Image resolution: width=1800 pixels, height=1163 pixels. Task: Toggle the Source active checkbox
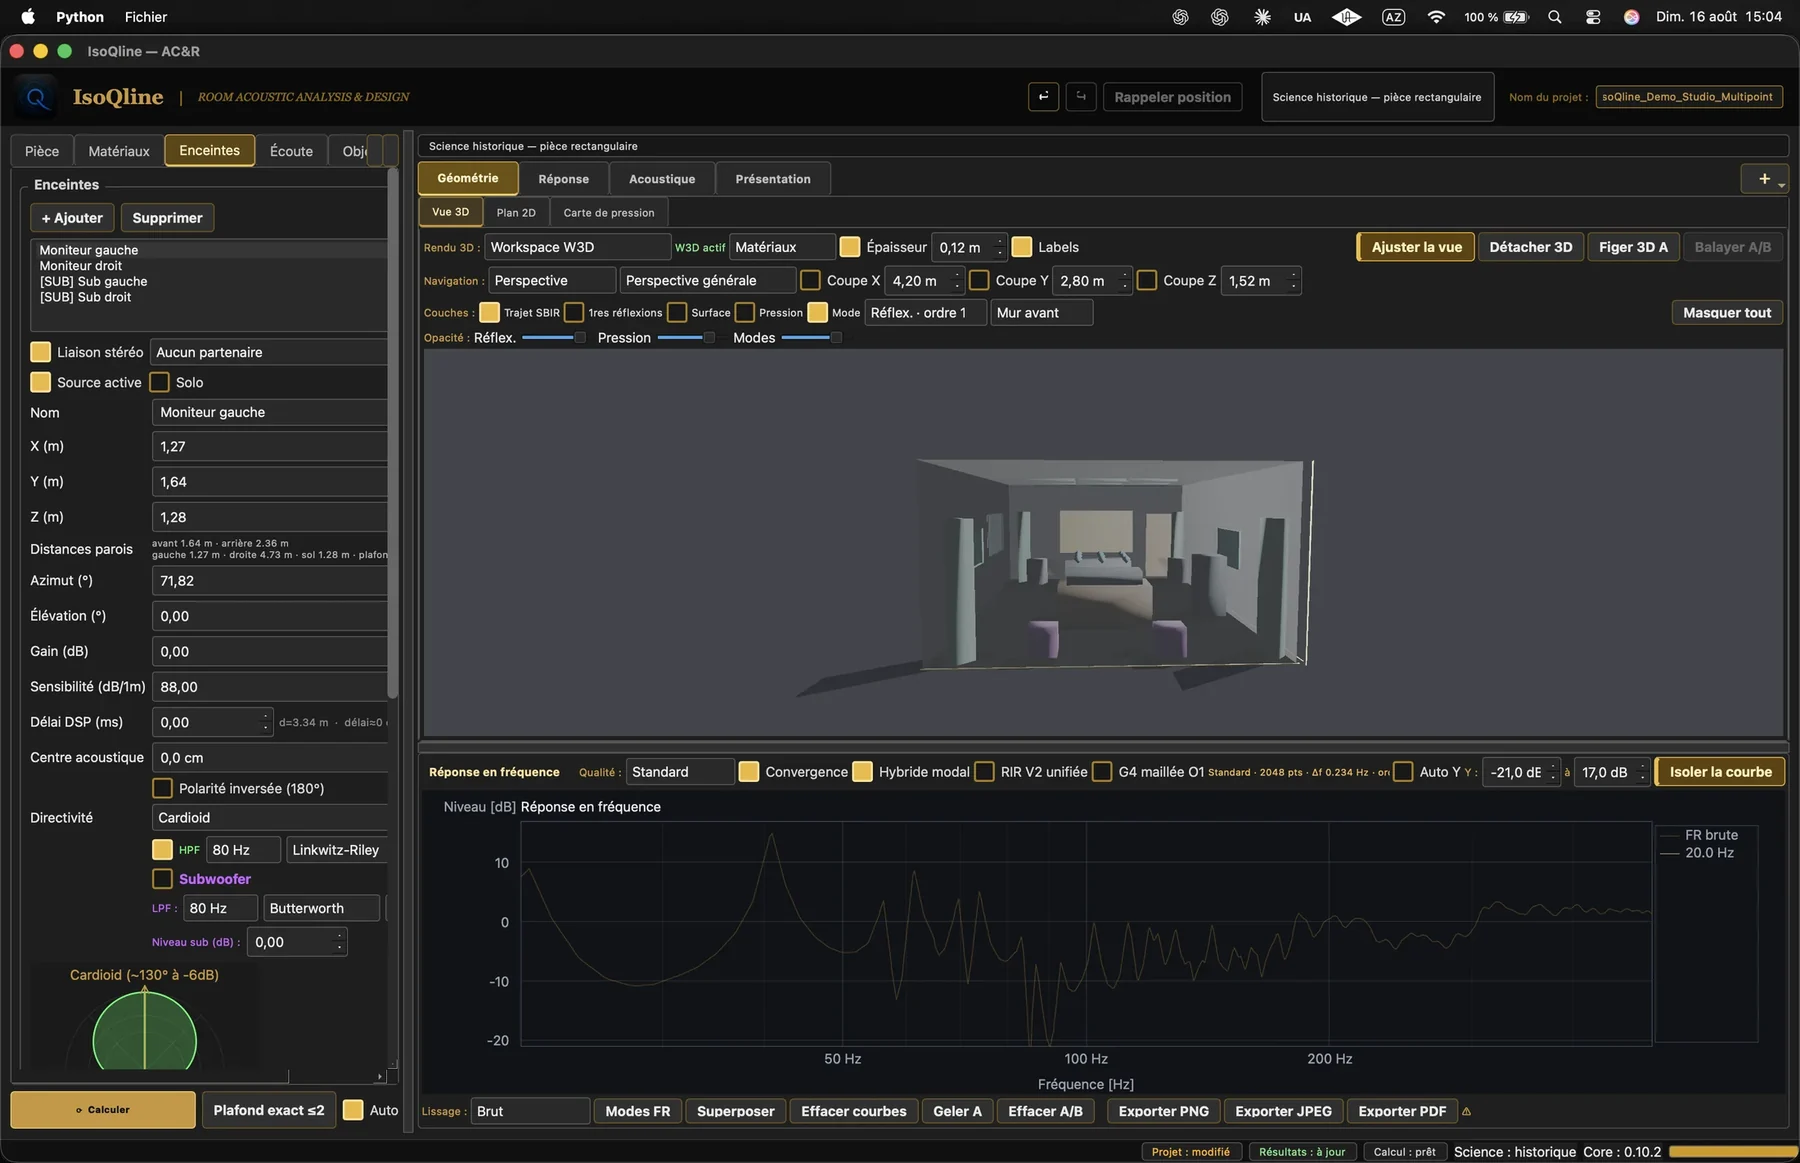click(41, 382)
